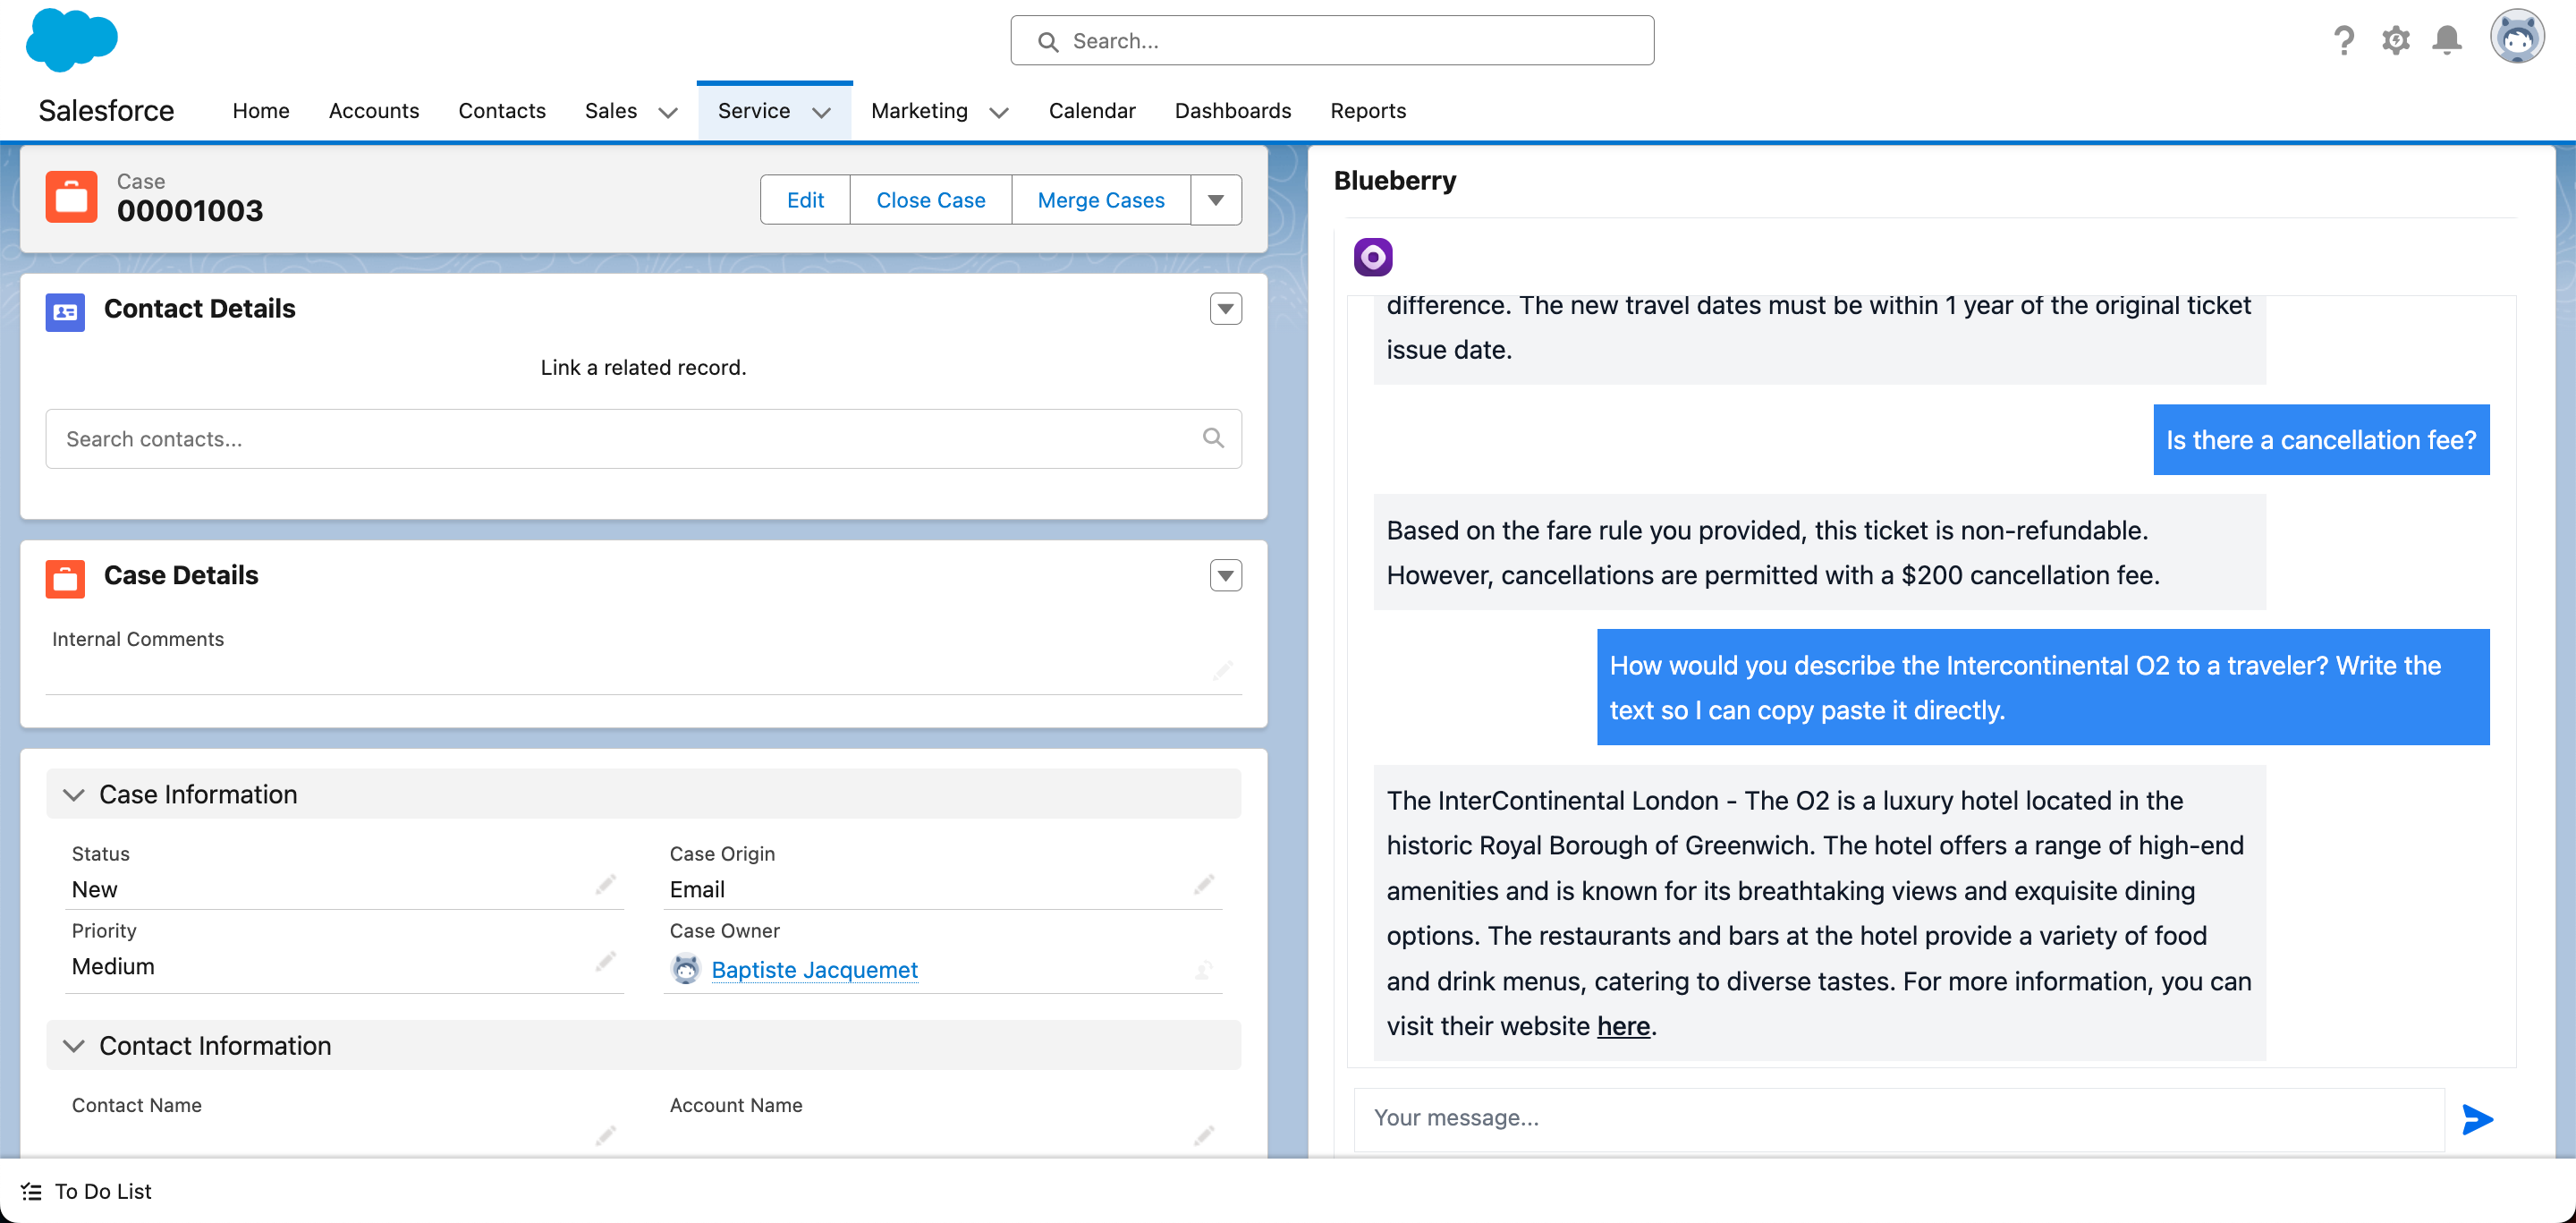Open the Calendar tab
The width and height of the screenshot is (2576, 1223).
click(1092, 110)
